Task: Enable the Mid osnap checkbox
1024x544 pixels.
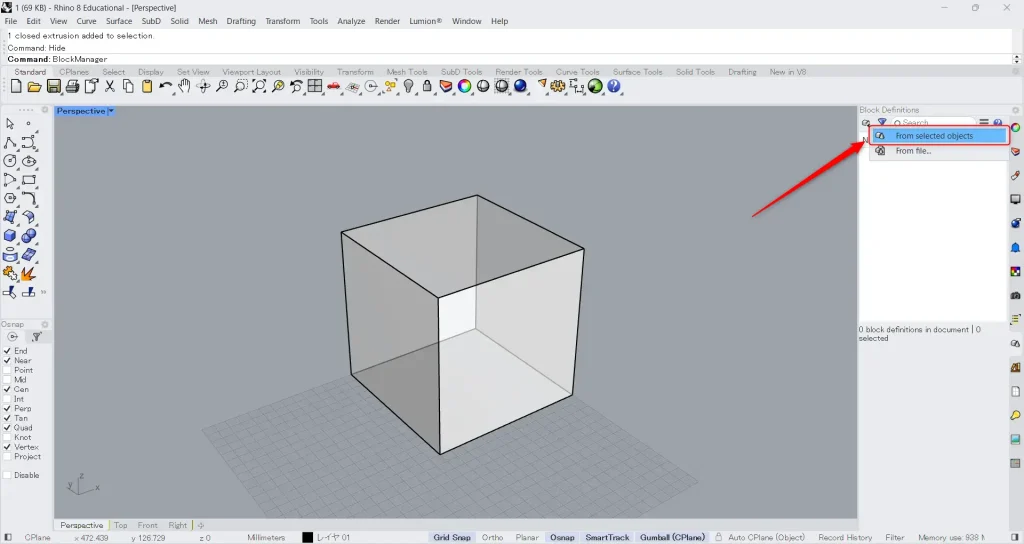Action: point(8,380)
